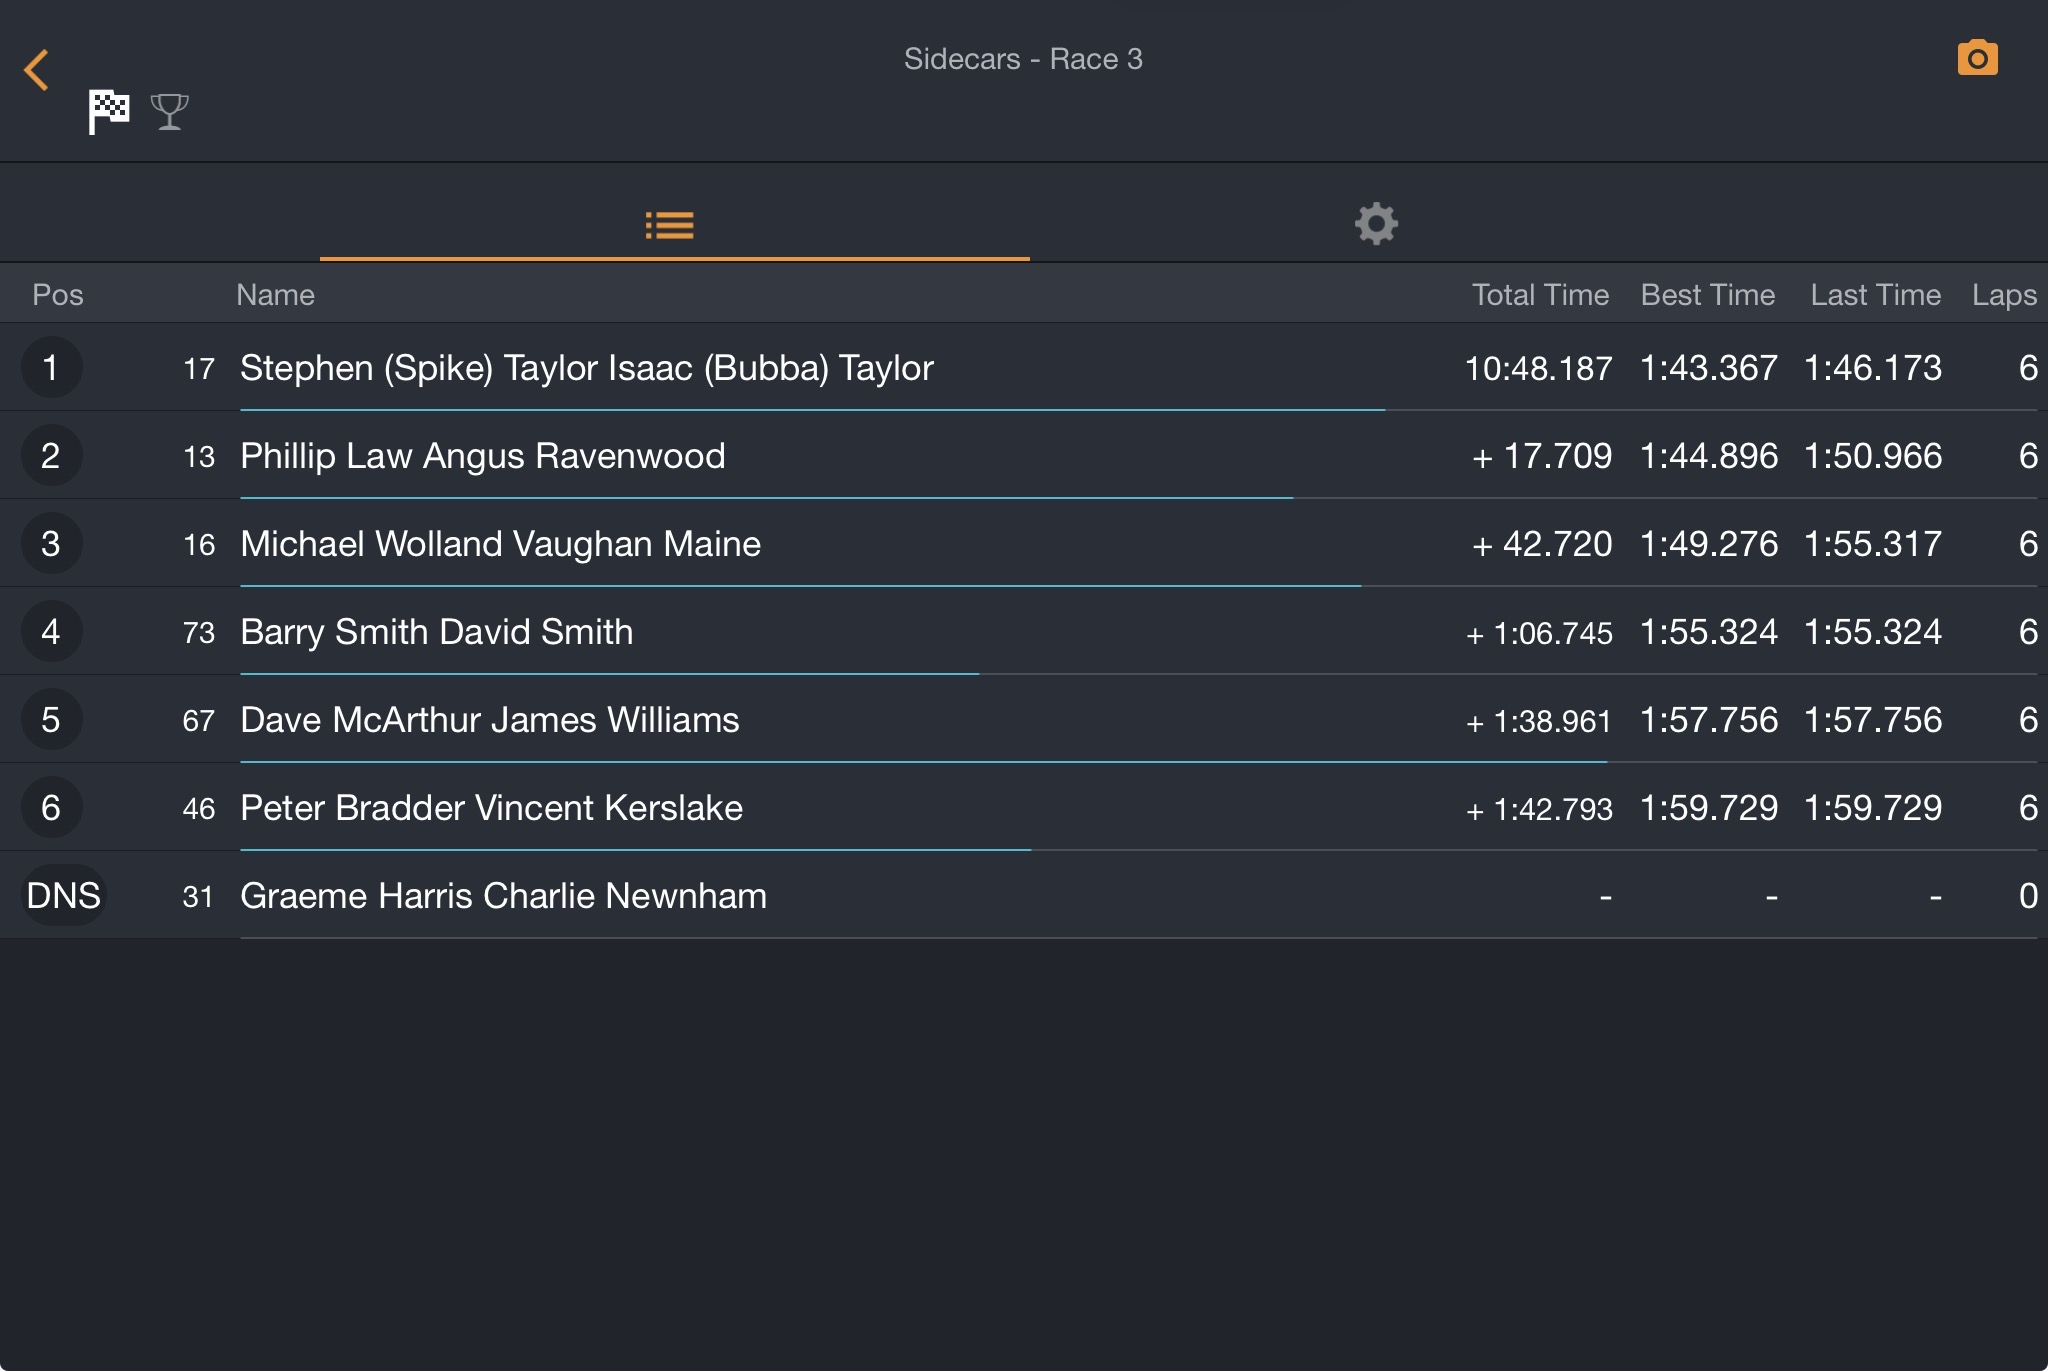Select Phillip Law Angus Ravenwood row
The height and width of the screenshot is (1371, 2048).
[x=1024, y=455]
